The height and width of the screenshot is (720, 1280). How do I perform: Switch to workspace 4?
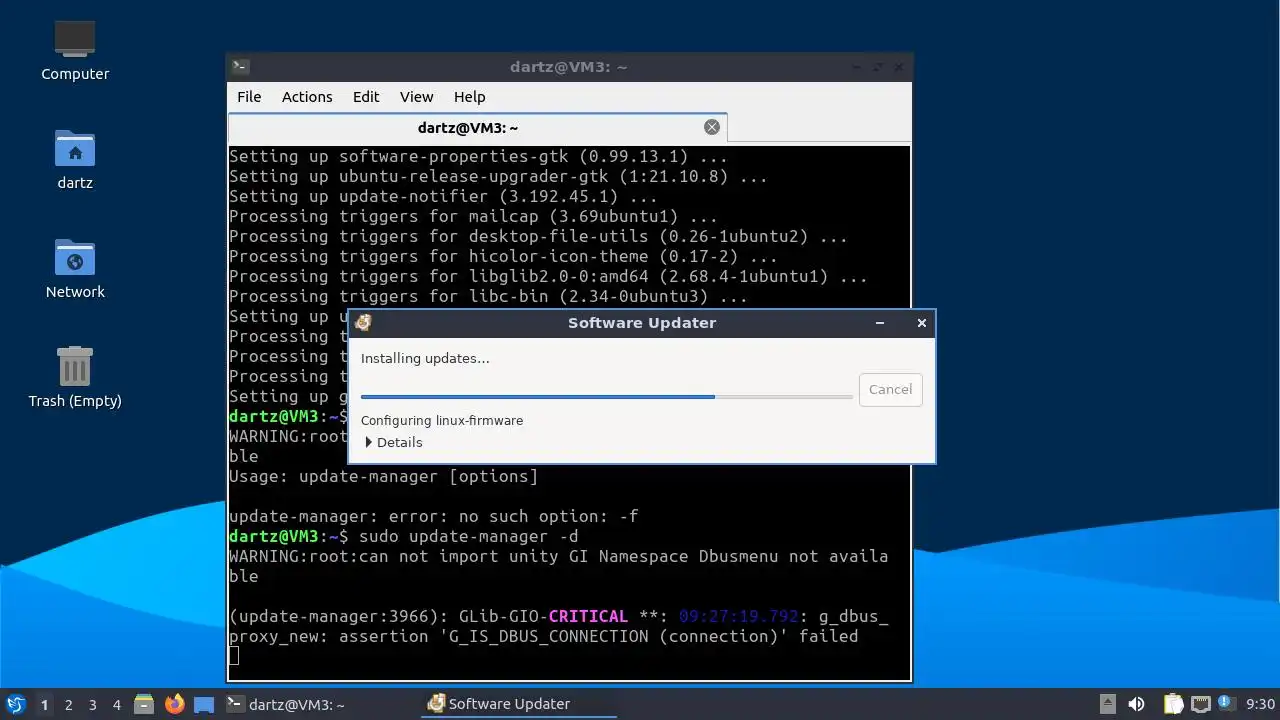pos(116,705)
